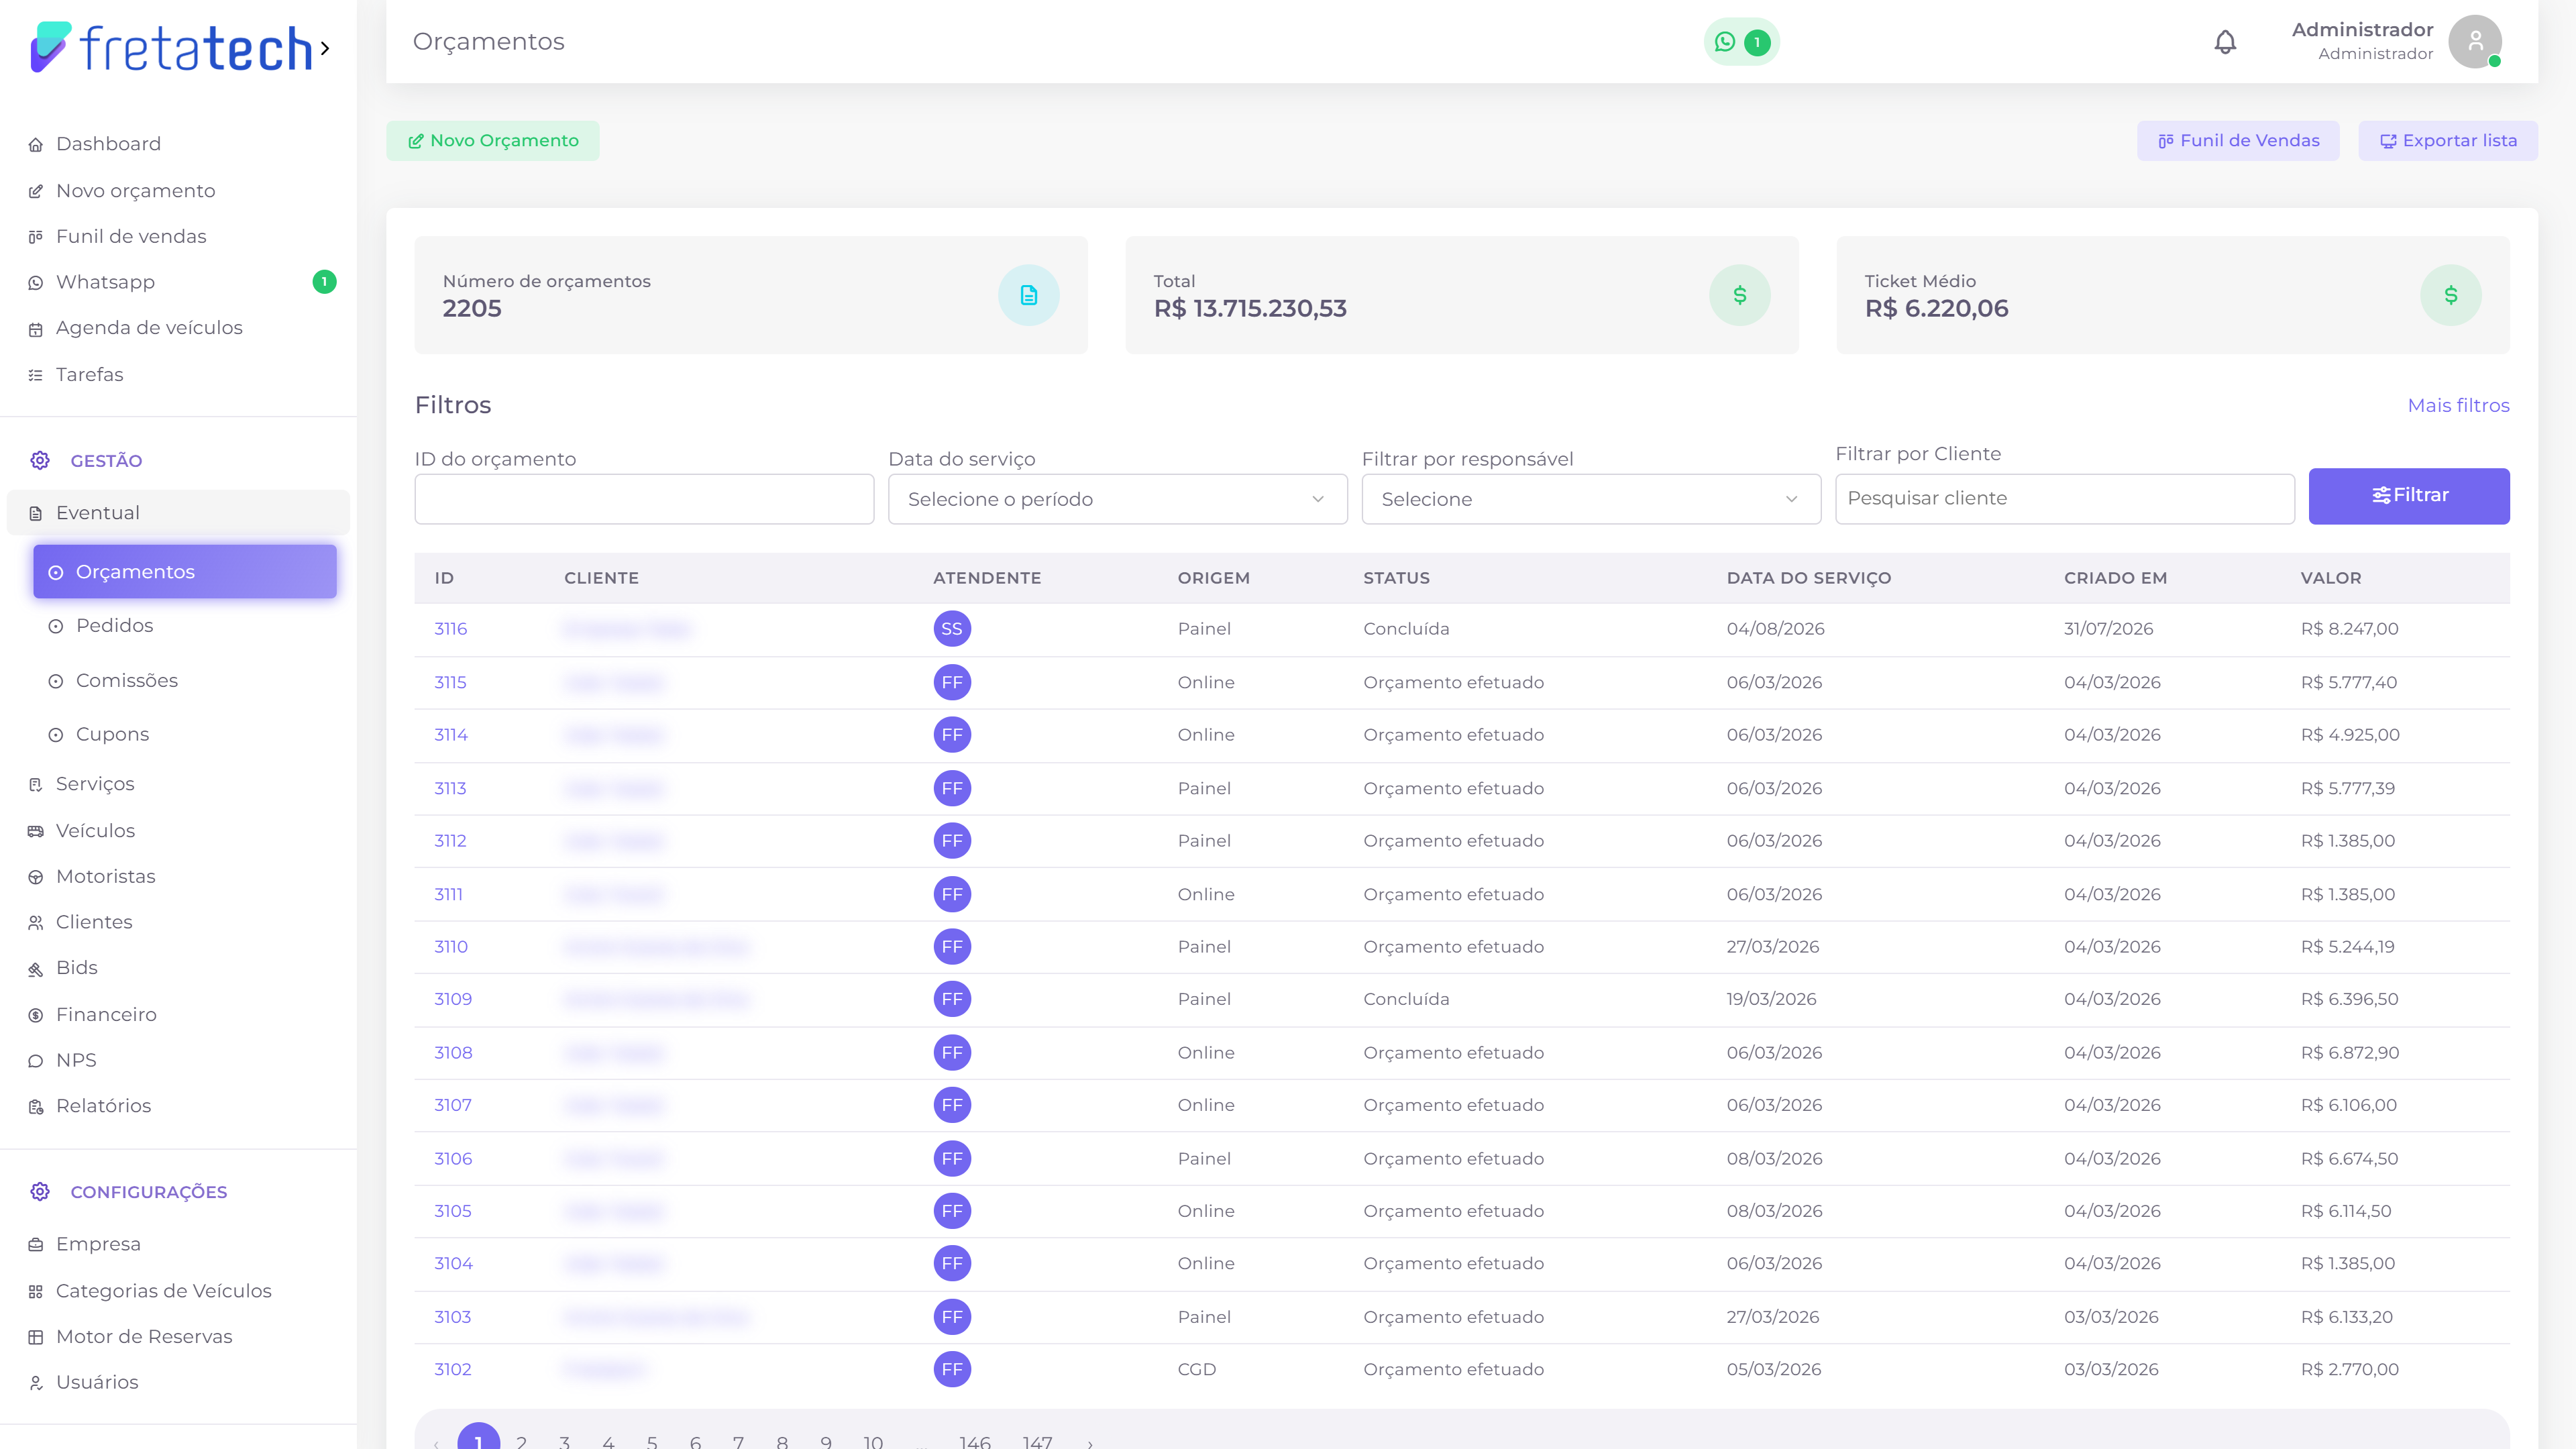Click the WhatsApp indicator in the header
Image resolution: width=2576 pixels, height=1449 pixels.
[x=1741, y=42]
